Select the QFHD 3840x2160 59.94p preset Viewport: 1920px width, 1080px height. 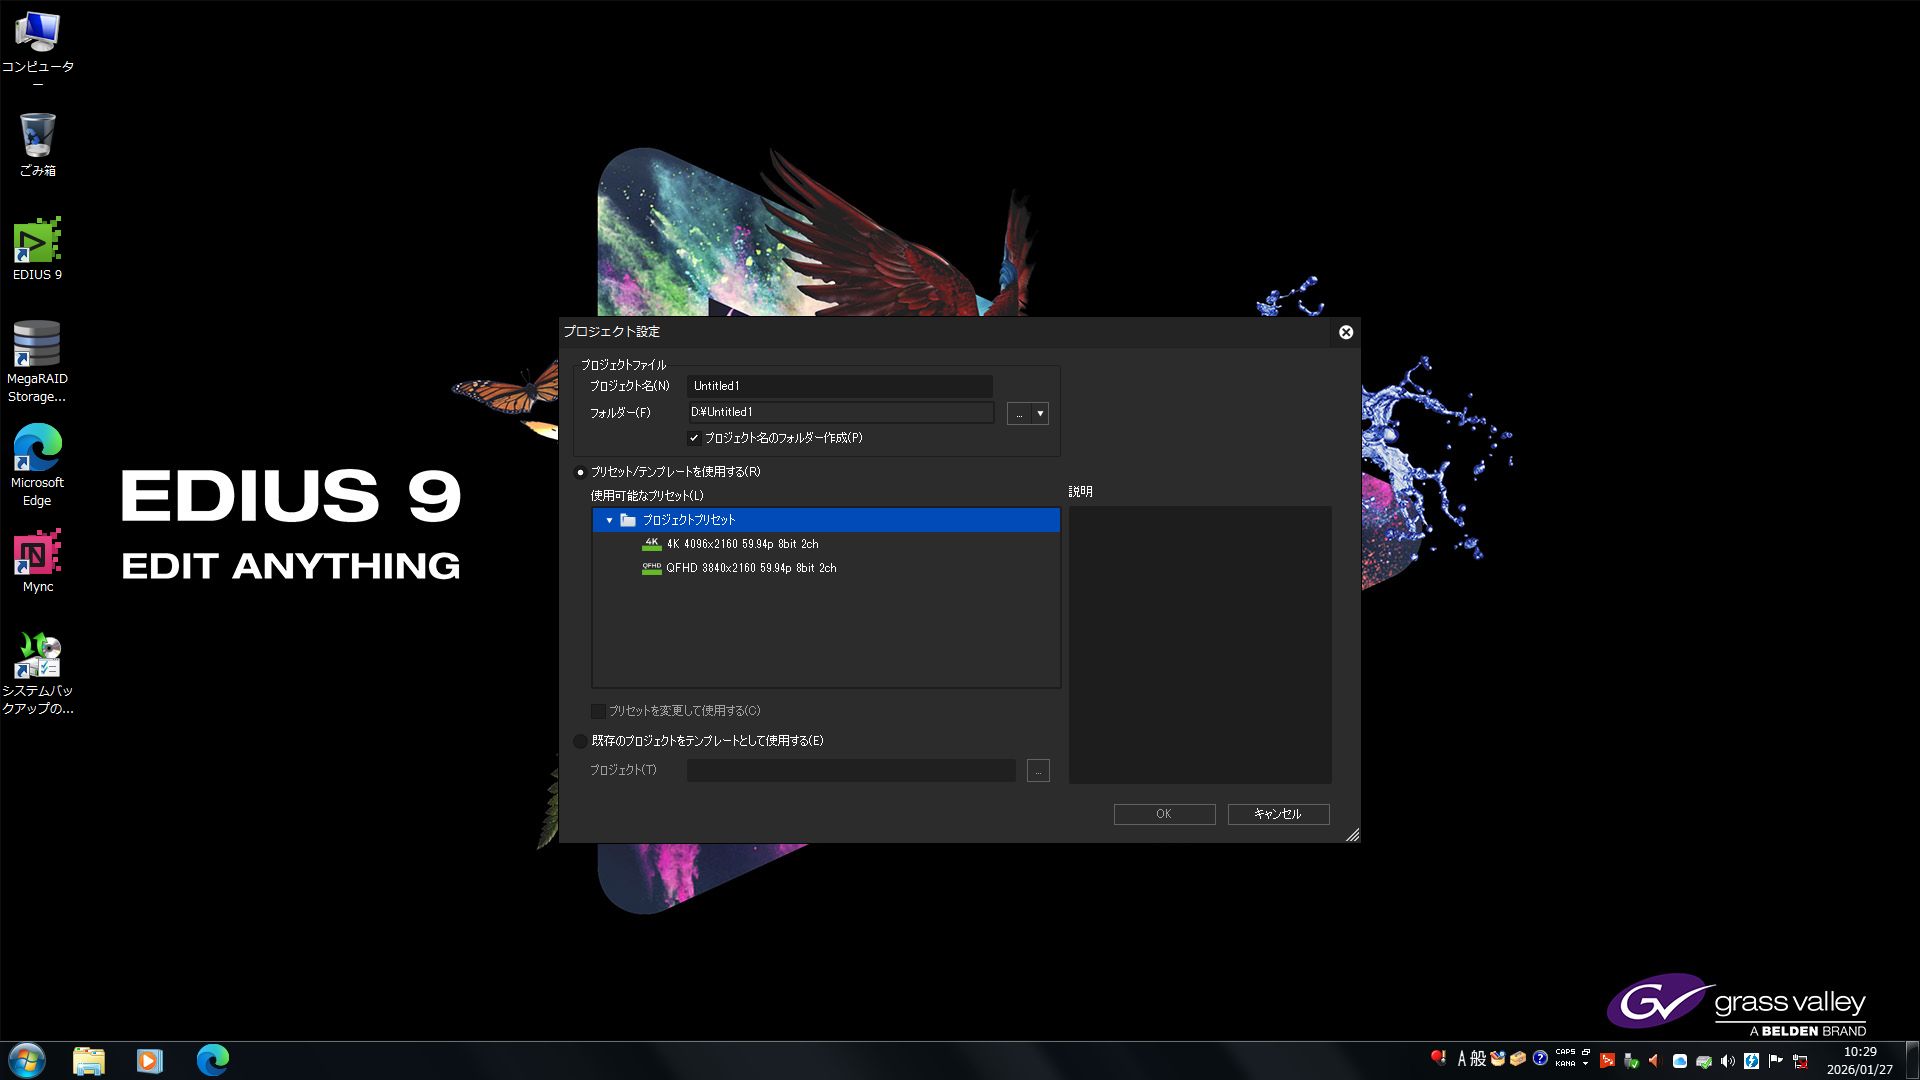coord(751,568)
